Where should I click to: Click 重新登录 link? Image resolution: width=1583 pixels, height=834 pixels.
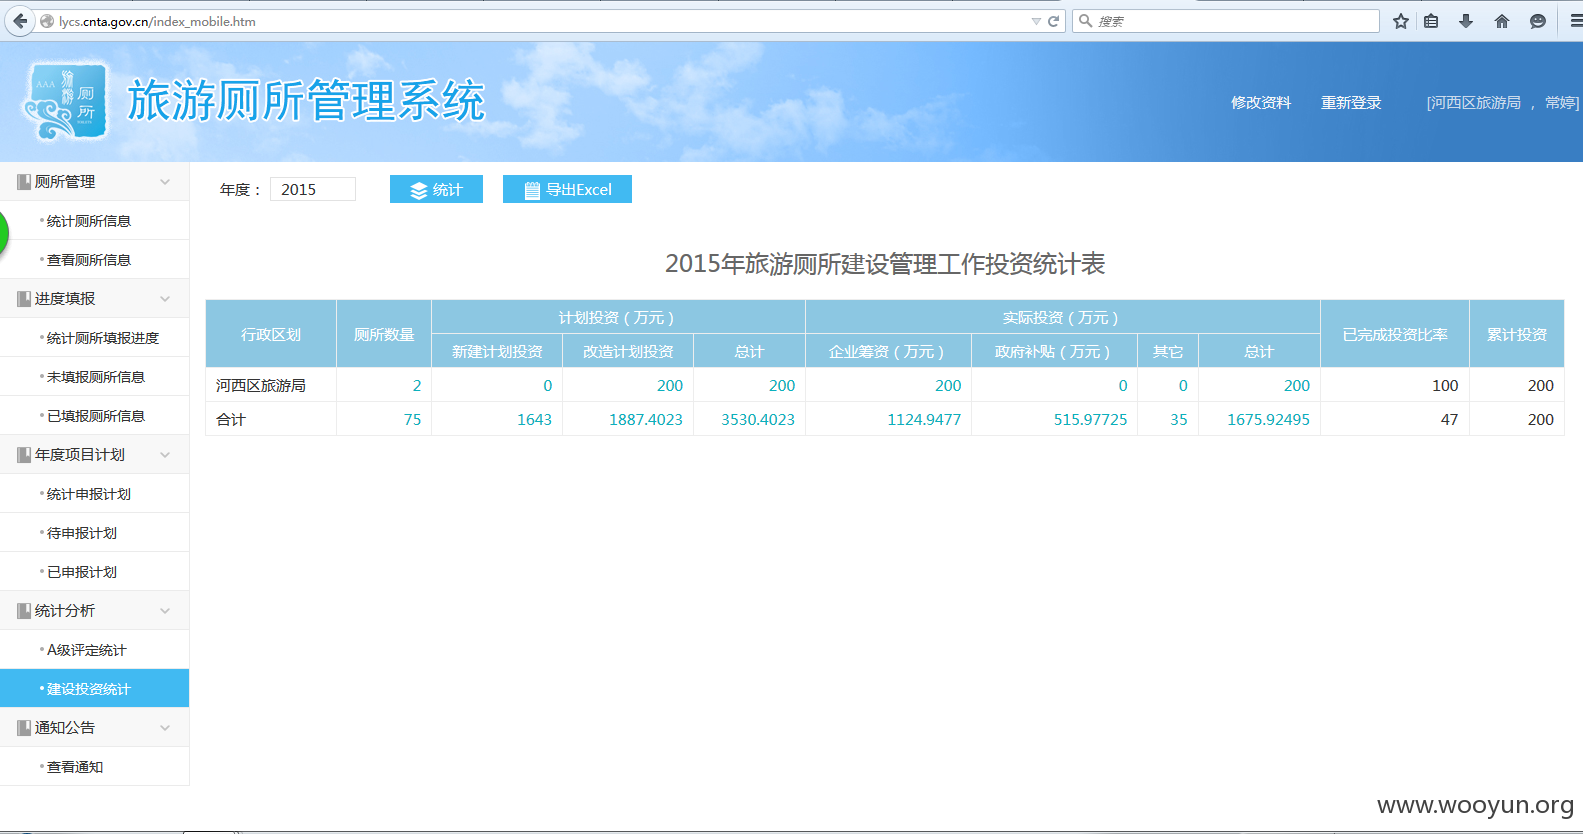click(x=1351, y=103)
